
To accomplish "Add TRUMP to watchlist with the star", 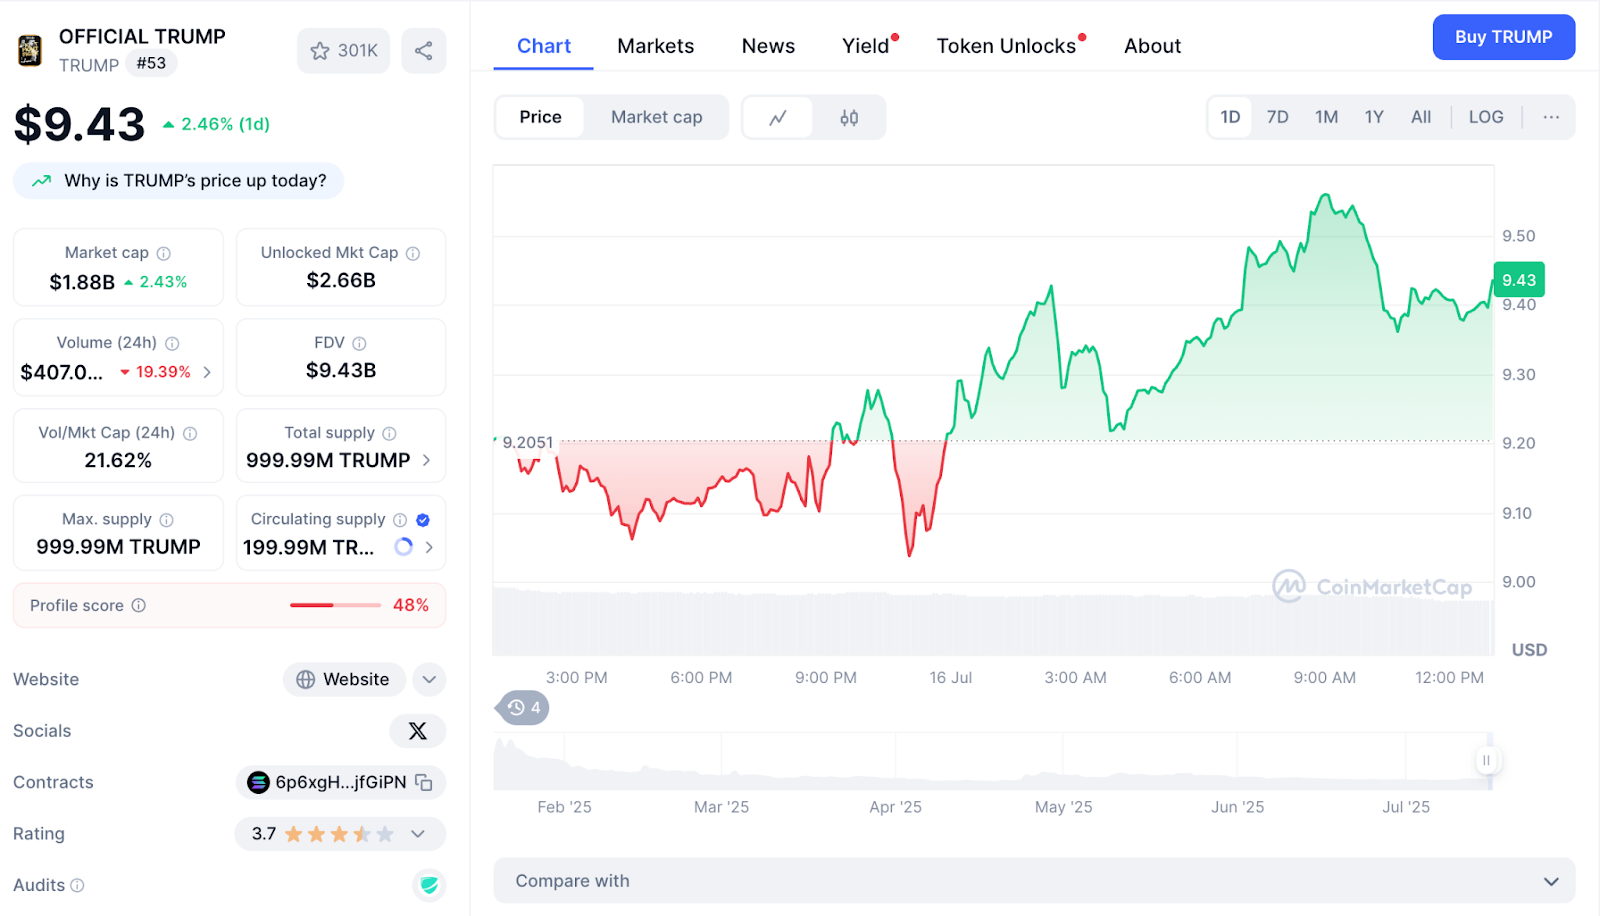I will 343,51.
